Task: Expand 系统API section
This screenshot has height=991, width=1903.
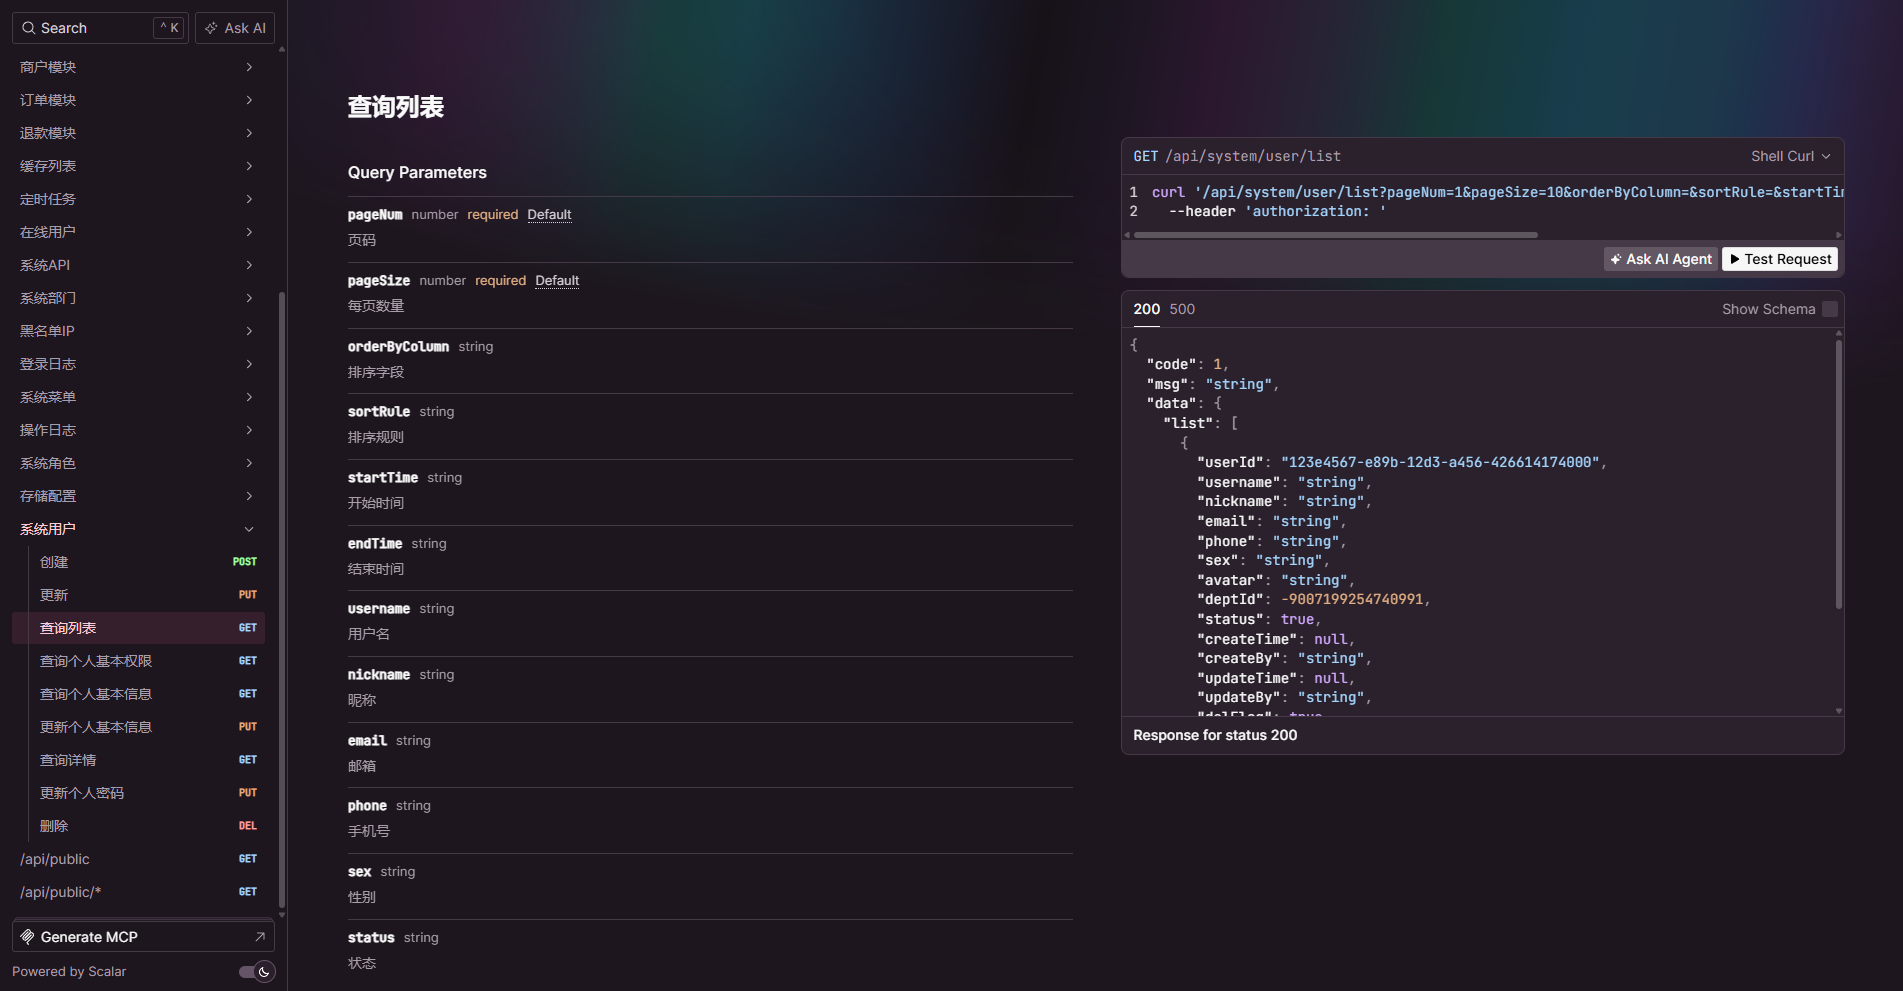Action: pos(137,265)
